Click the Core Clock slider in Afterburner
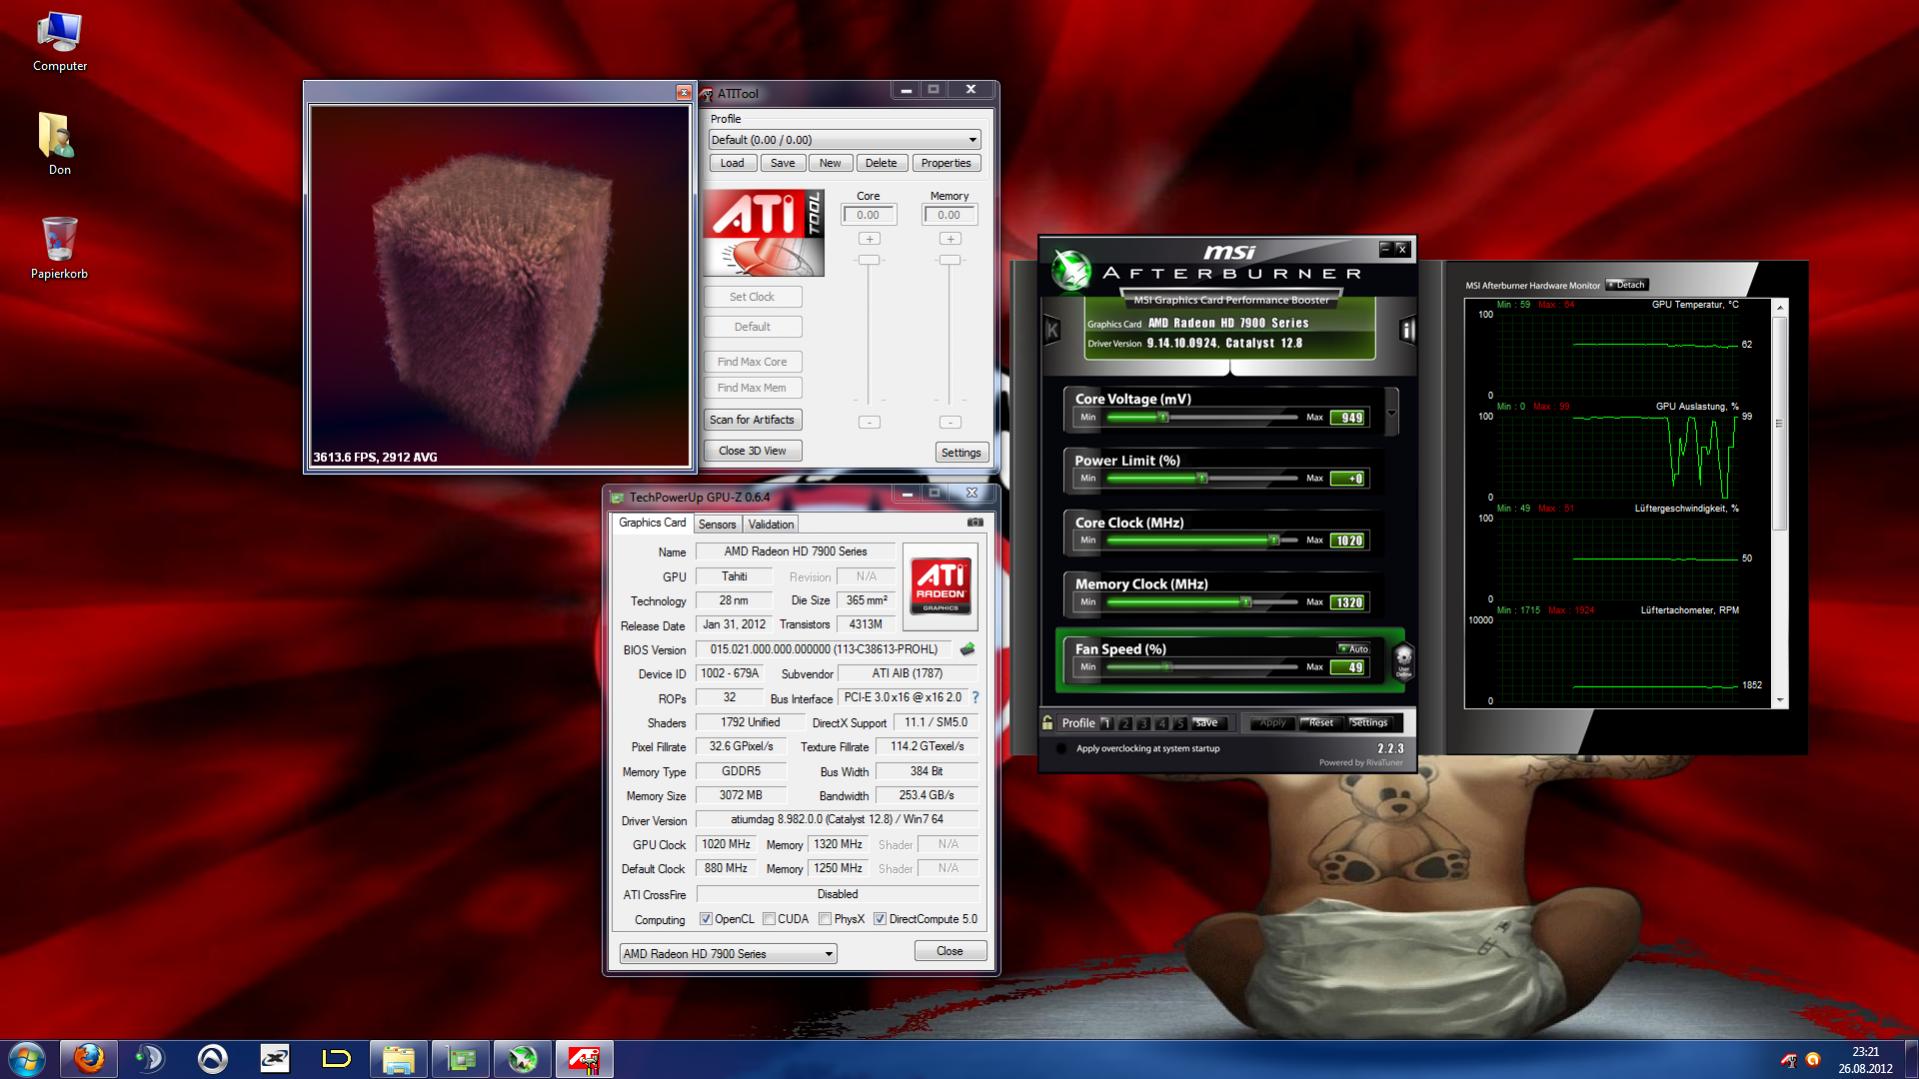The width and height of the screenshot is (1919, 1079). pos(1202,540)
